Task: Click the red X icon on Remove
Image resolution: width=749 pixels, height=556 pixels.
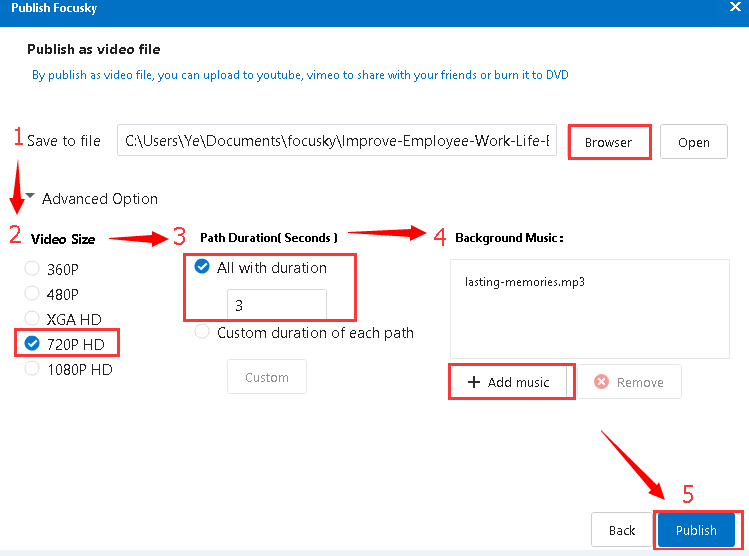Action: tap(601, 382)
